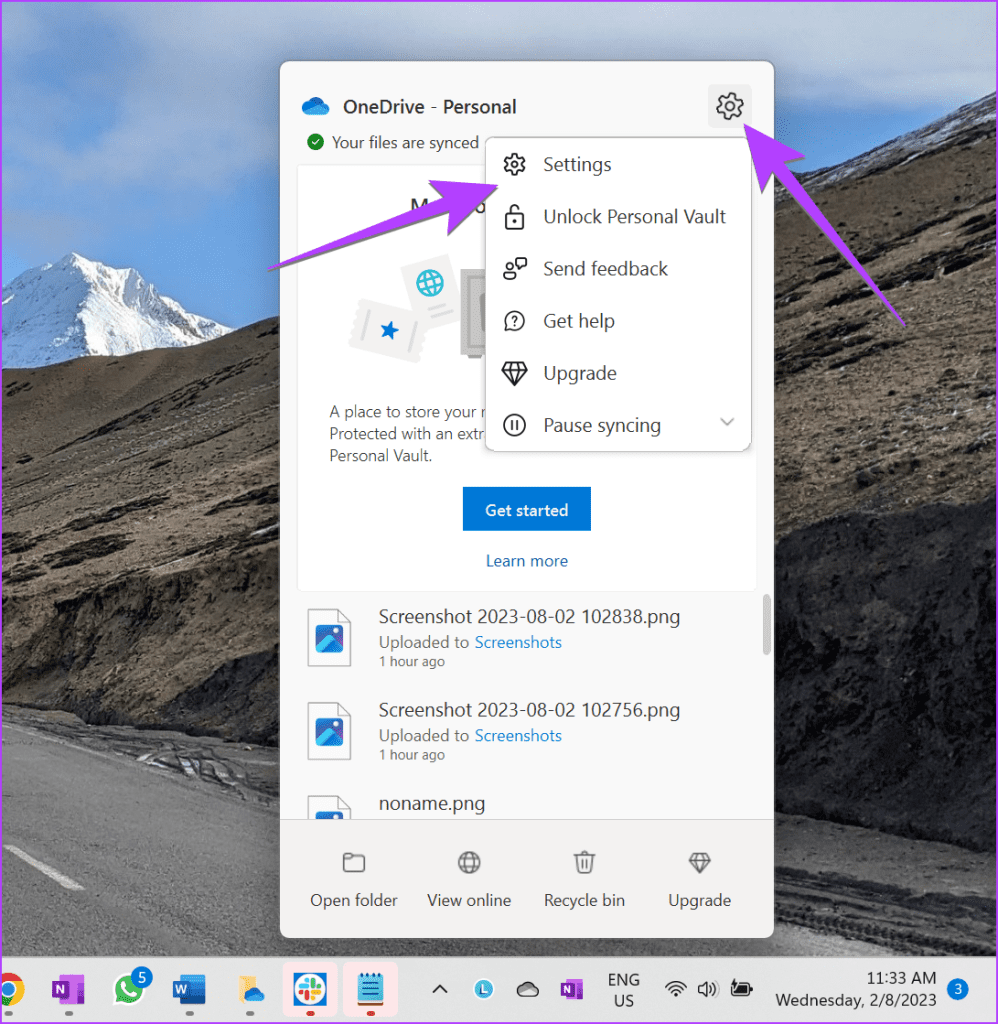Open the Wi-Fi network tray icon
998x1024 pixels.
tap(675, 989)
